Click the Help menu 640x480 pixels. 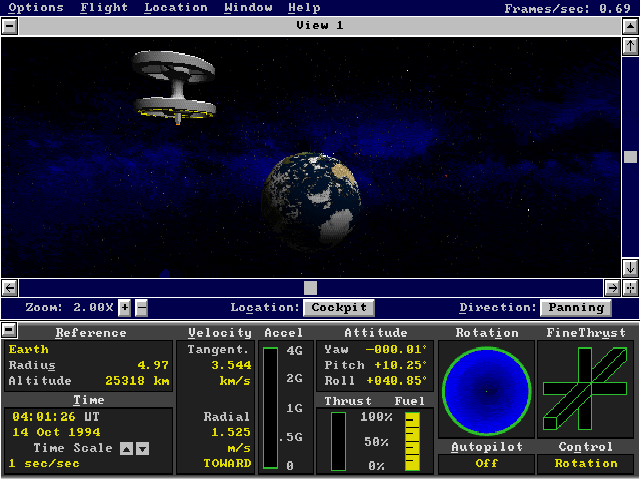tap(304, 7)
